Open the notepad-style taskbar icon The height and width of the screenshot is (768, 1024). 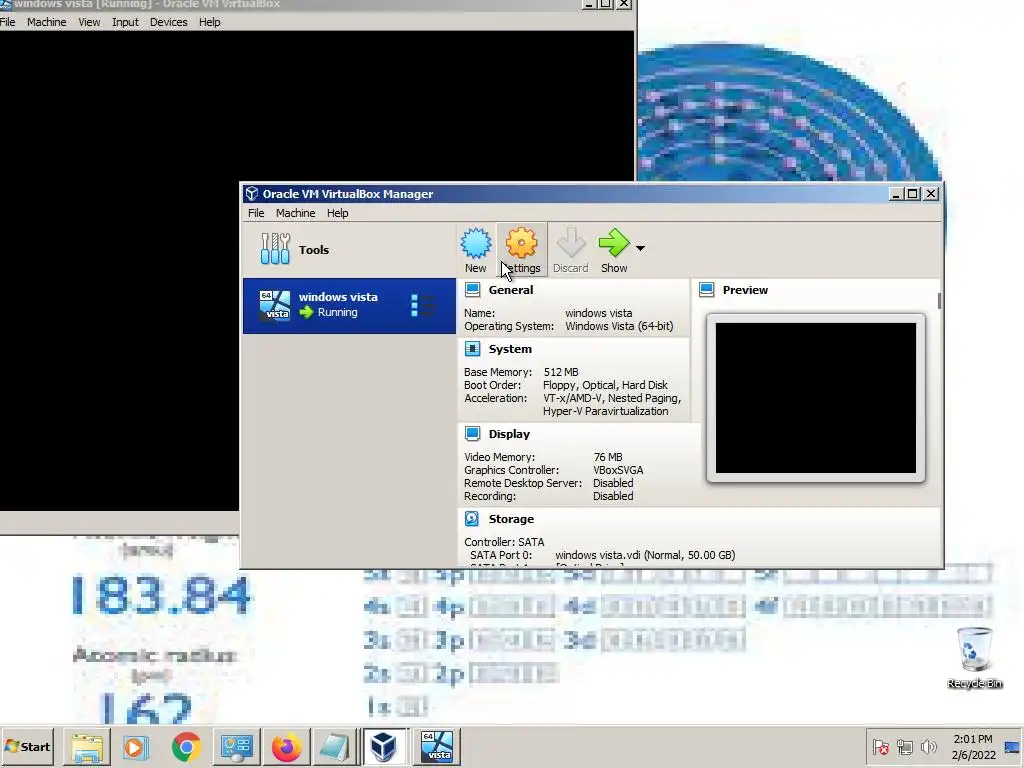(335, 747)
